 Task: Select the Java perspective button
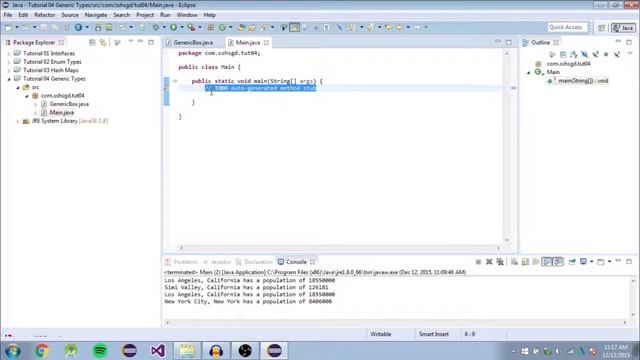(x=623, y=27)
